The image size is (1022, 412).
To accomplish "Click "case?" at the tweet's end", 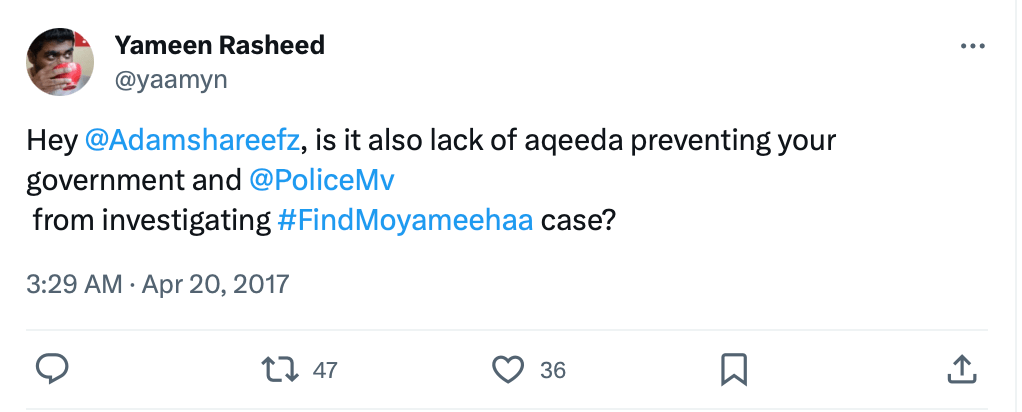I will coord(578,220).
